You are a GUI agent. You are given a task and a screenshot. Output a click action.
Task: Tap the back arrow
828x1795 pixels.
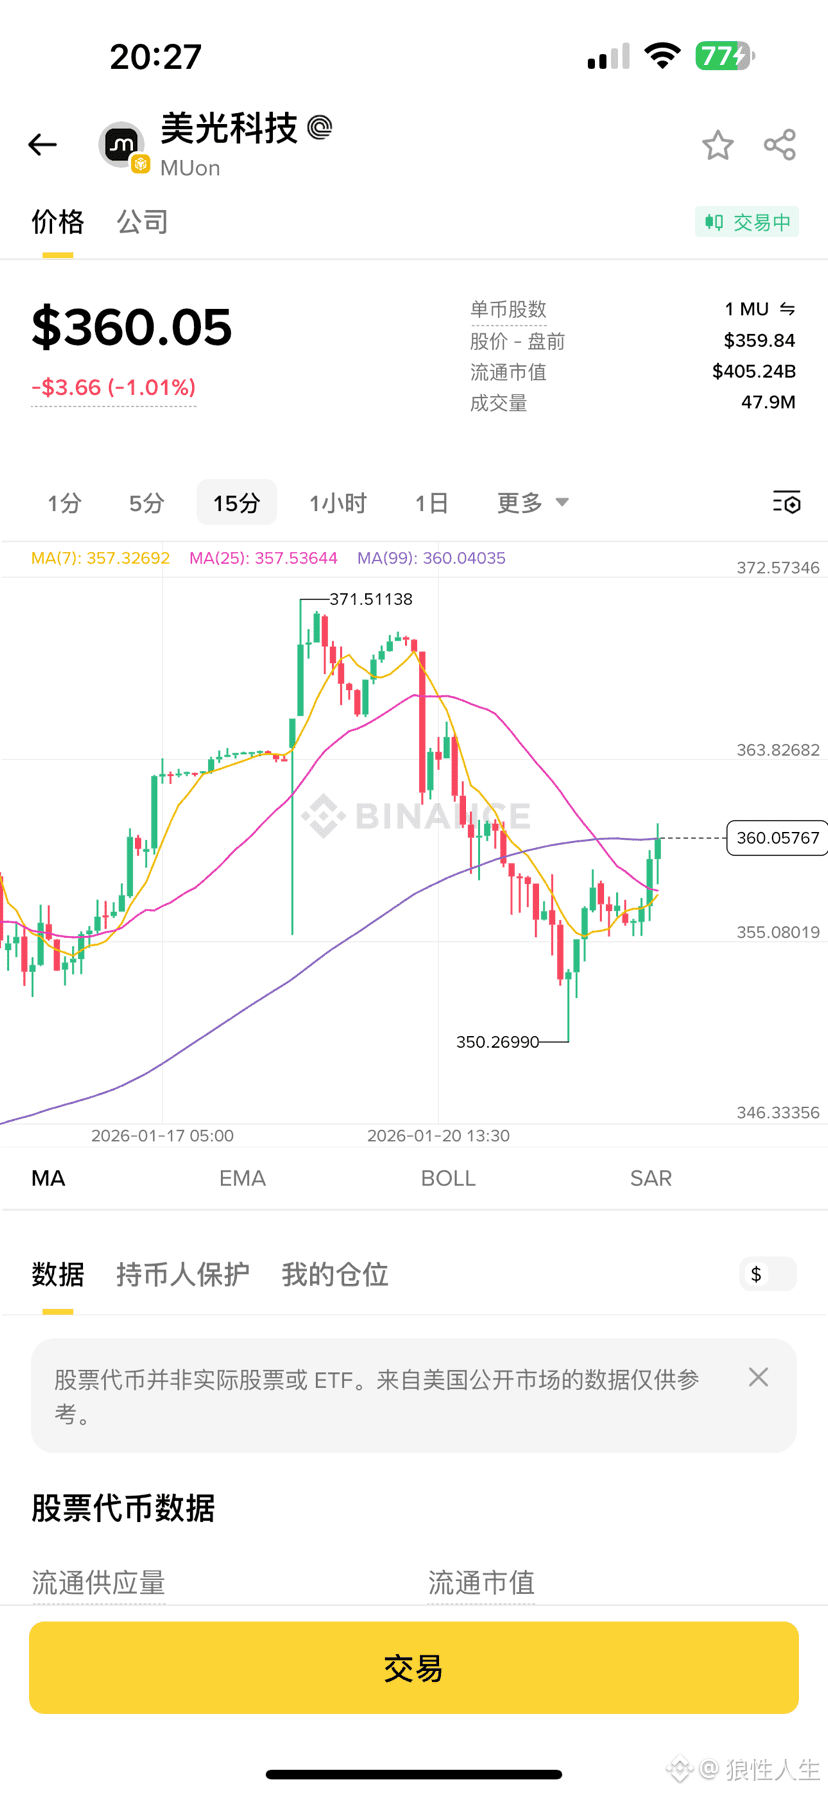pyautogui.click(x=42, y=145)
